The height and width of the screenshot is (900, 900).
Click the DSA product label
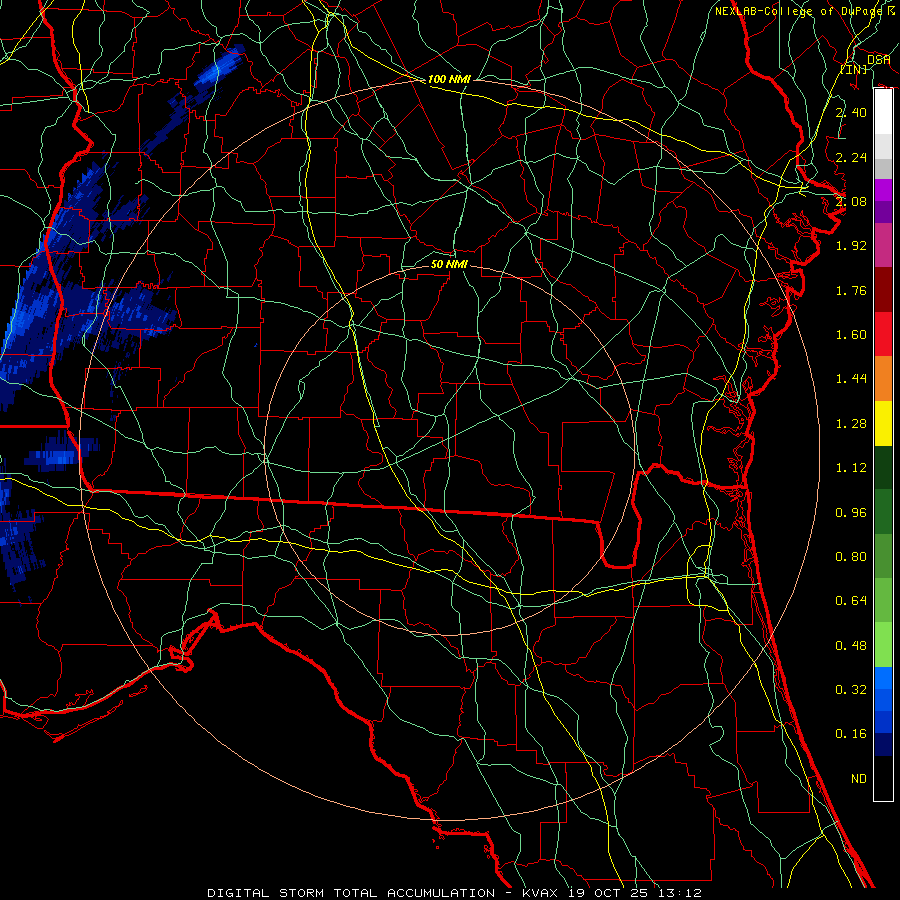[x=878, y=59]
